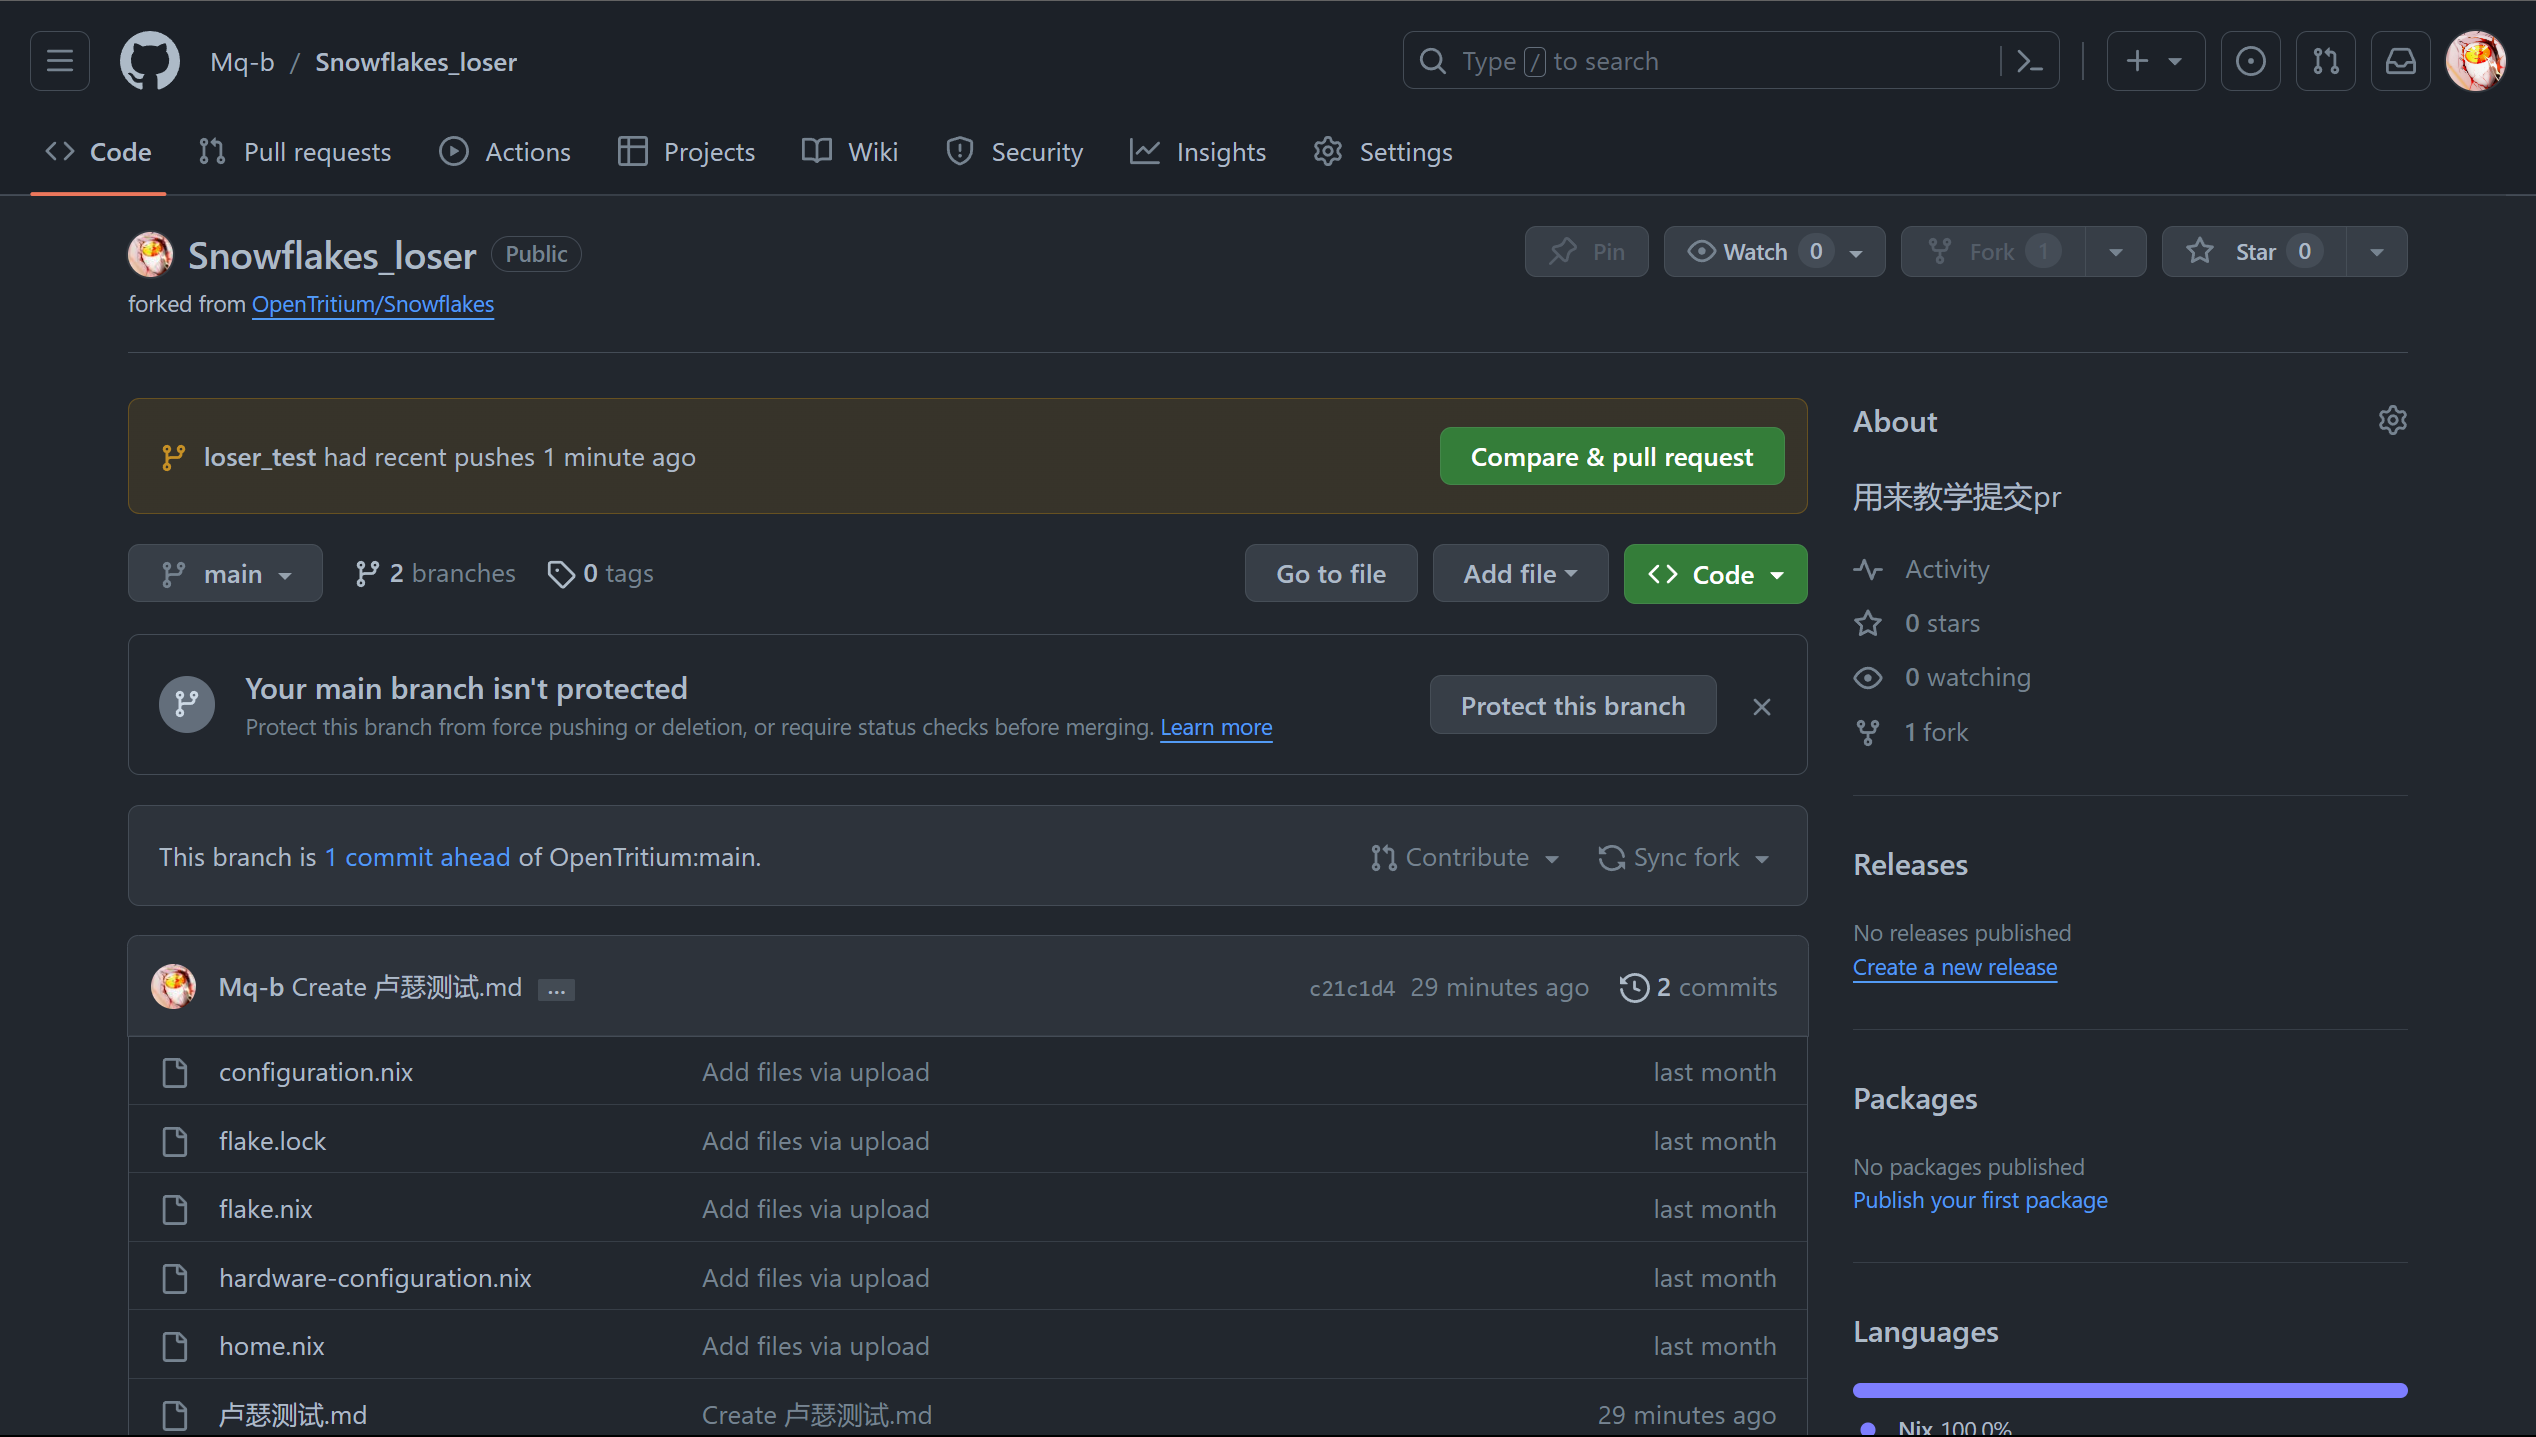2536x1437 pixels.
Task: Switch to the Code tab
Action: coord(98,152)
